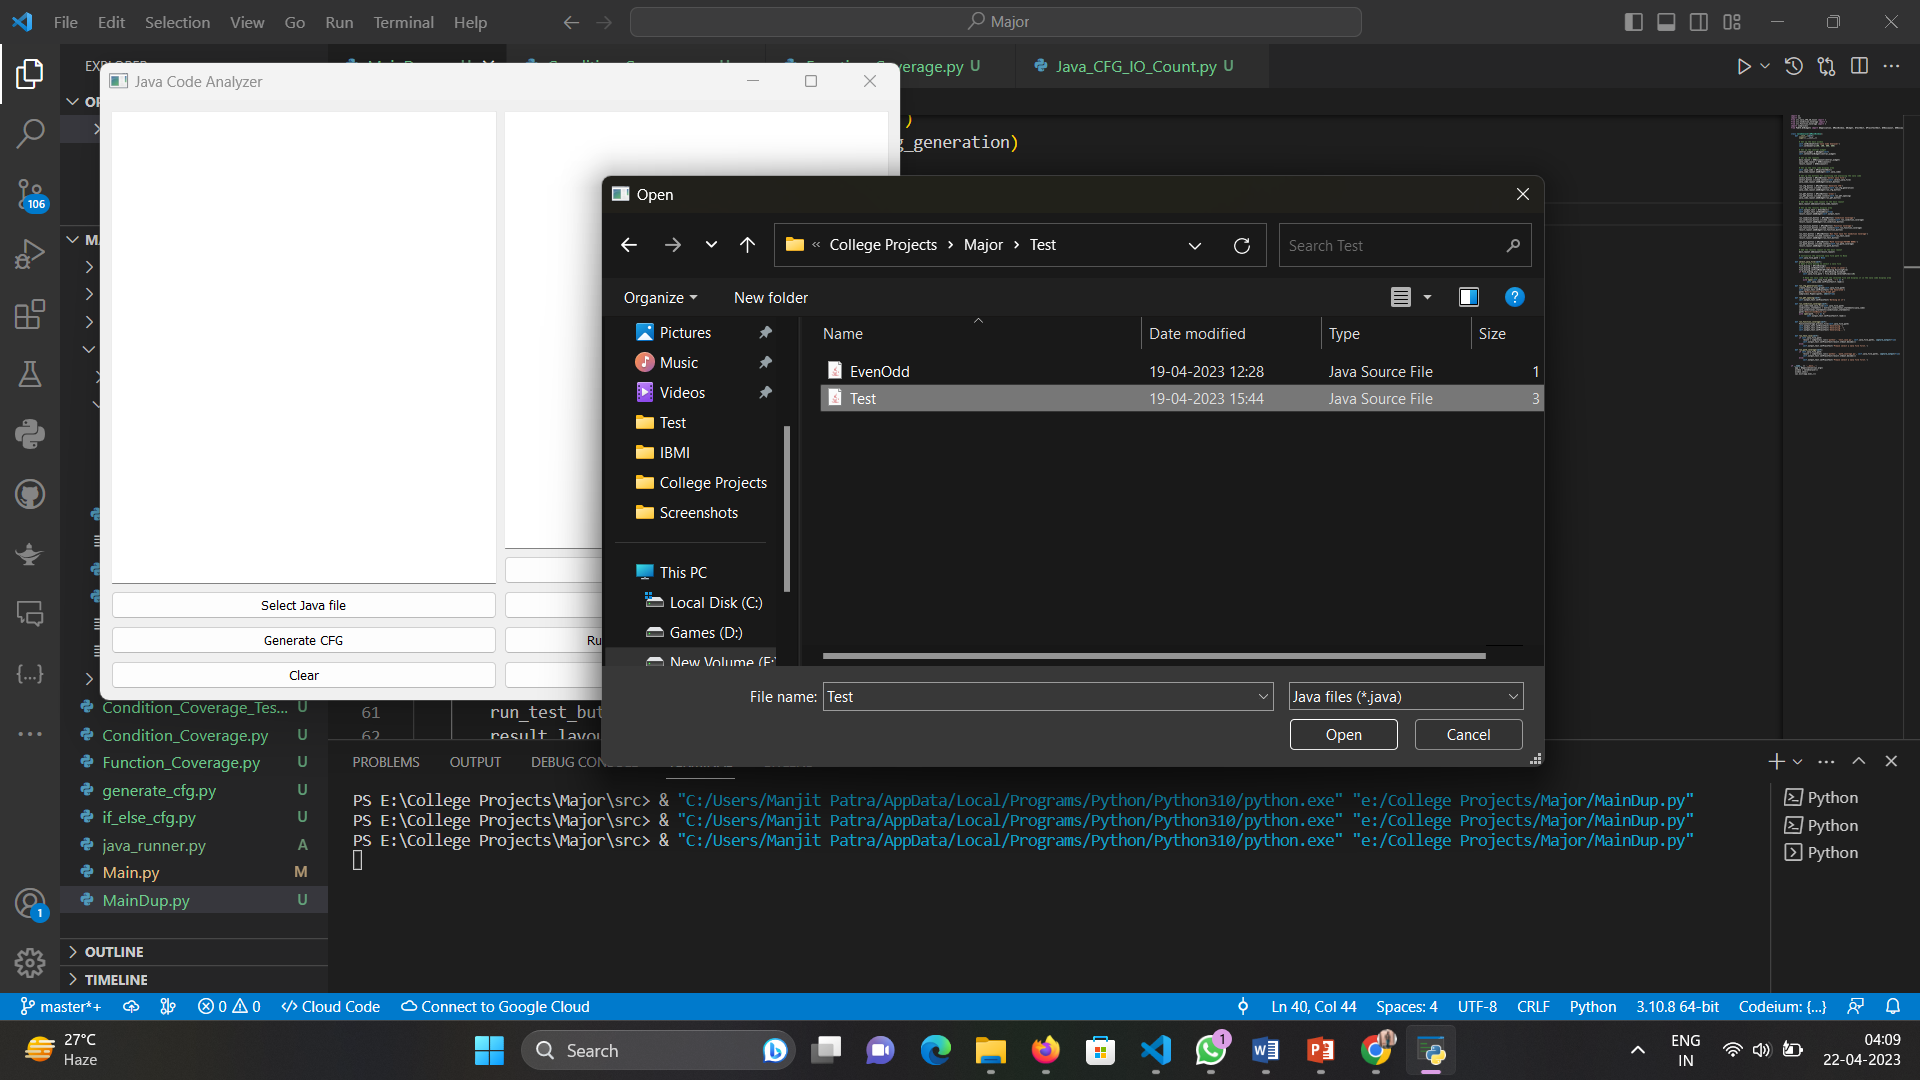Go up one folder level in dialog
Viewport: 1920px width, 1080px height.
coord(747,245)
